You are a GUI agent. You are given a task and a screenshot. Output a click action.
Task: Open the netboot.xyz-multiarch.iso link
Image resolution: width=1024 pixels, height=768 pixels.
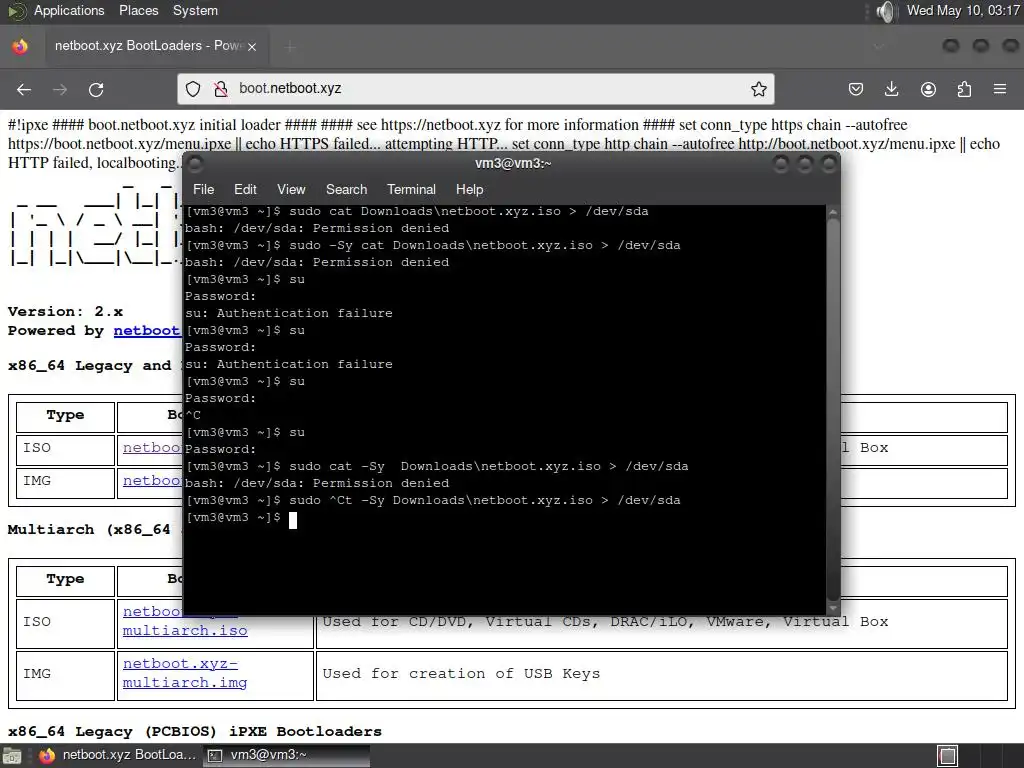point(185,621)
